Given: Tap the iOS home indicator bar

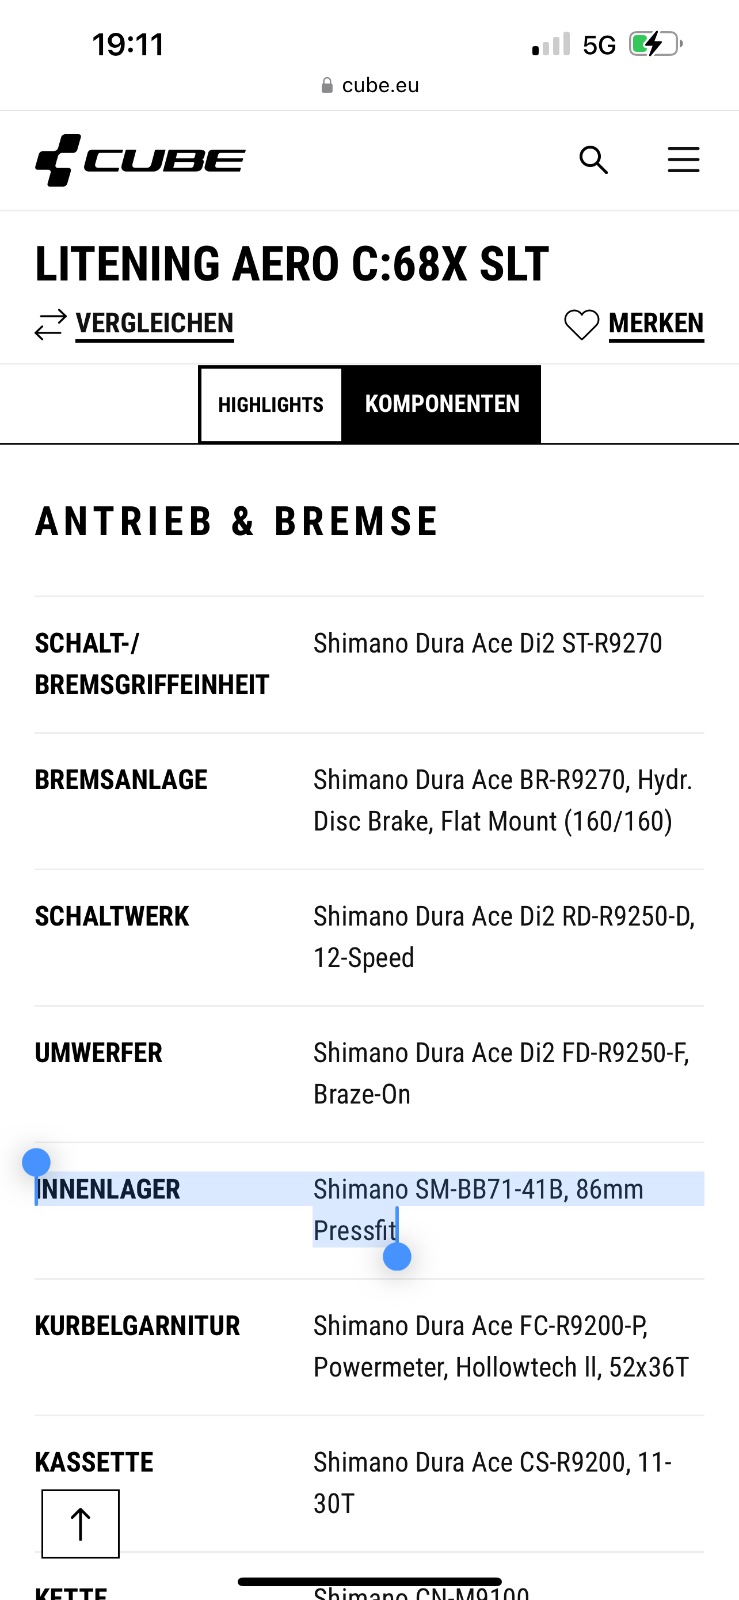Looking at the screenshot, I should click(369, 1581).
